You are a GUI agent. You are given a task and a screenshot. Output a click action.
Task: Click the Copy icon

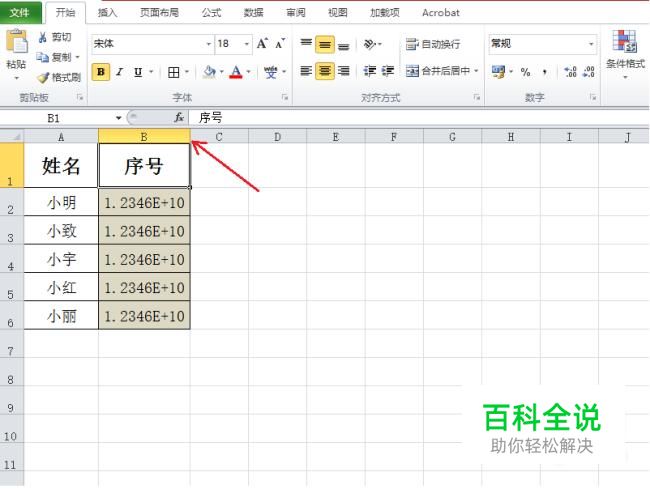42,57
